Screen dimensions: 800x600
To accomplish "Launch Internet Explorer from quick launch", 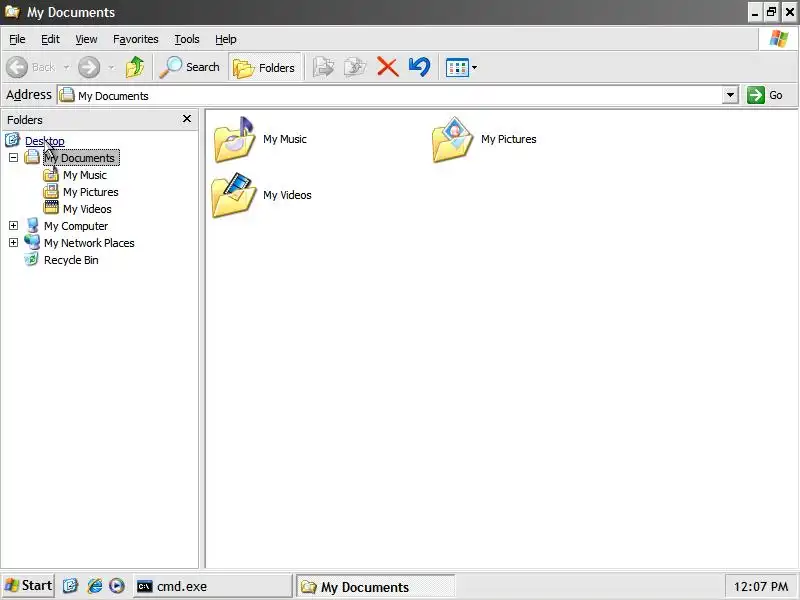I will [x=94, y=586].
